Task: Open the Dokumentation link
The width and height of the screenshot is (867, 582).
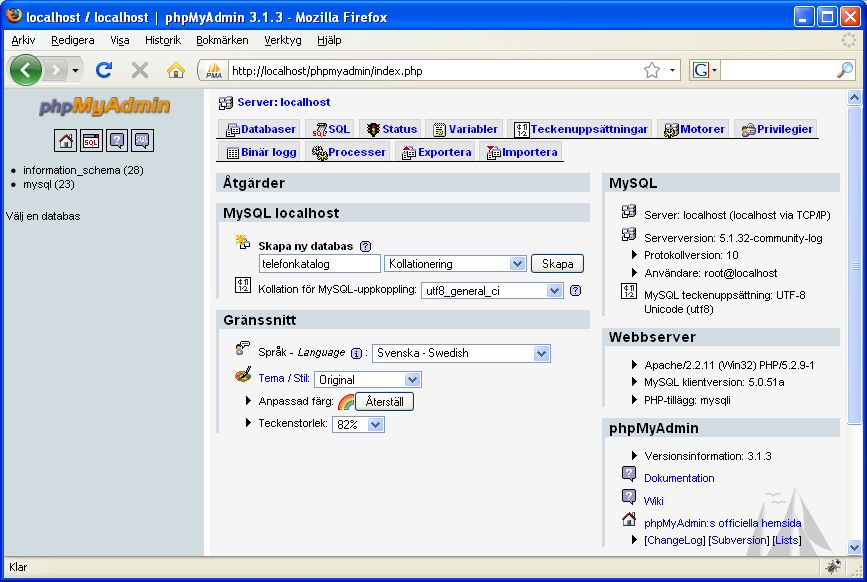Action: click(x=679, y=478)
